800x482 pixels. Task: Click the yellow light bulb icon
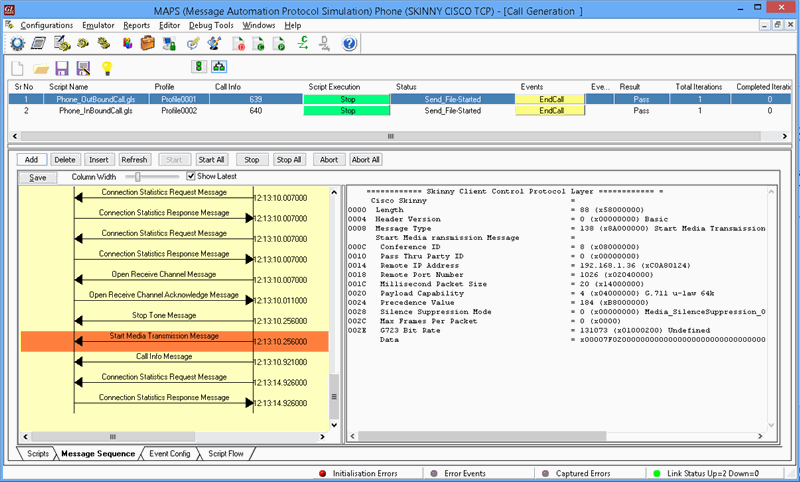[107, 68]
